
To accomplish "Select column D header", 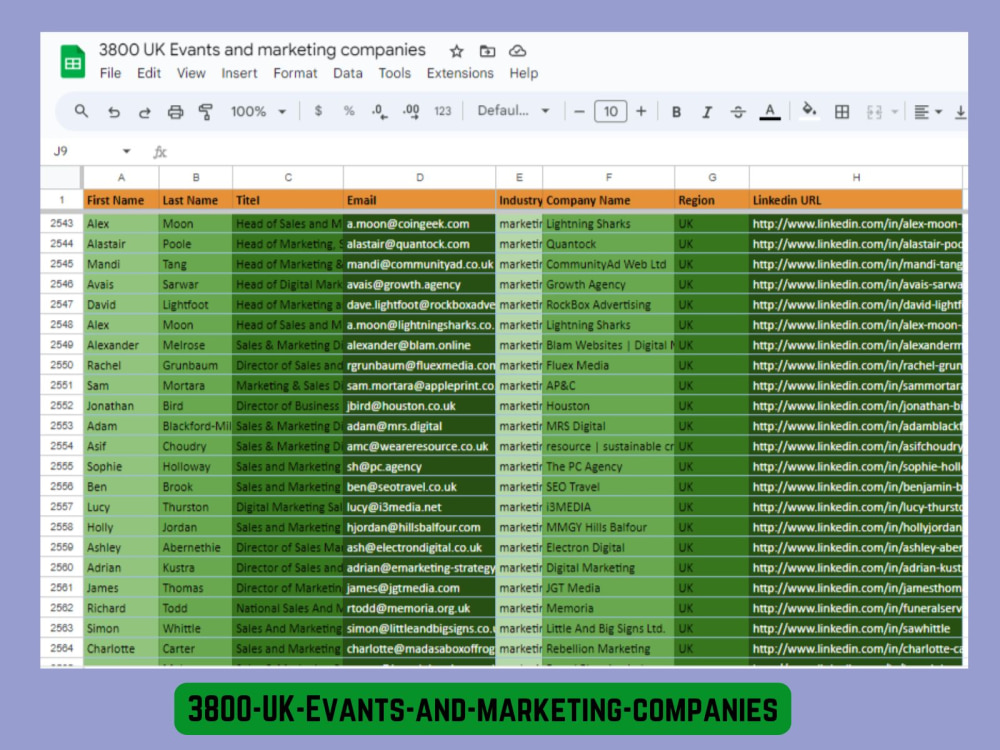I will point(420,177).
